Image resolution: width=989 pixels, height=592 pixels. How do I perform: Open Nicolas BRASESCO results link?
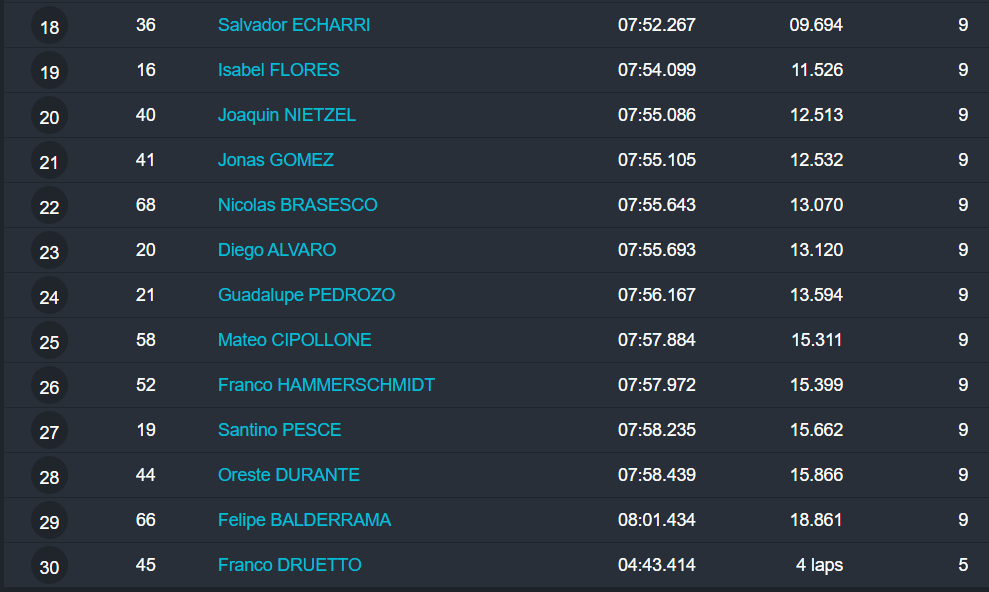[298, 205]
